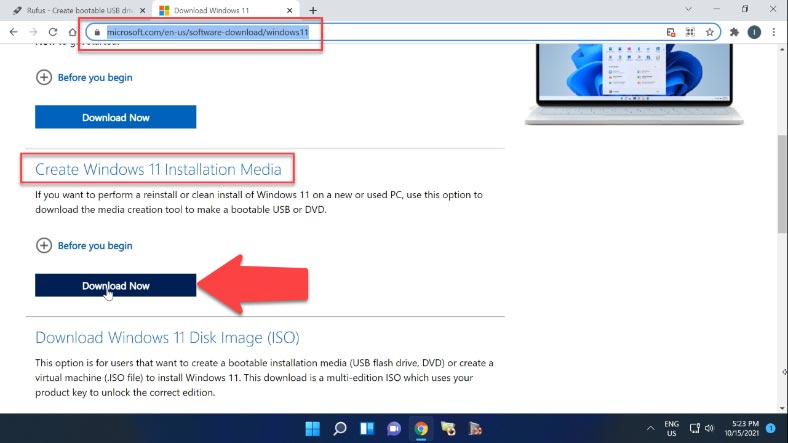Go back using the browser back arrow
Image resolution: width=788 pixels, height=443 pixels.
point(14,32)
